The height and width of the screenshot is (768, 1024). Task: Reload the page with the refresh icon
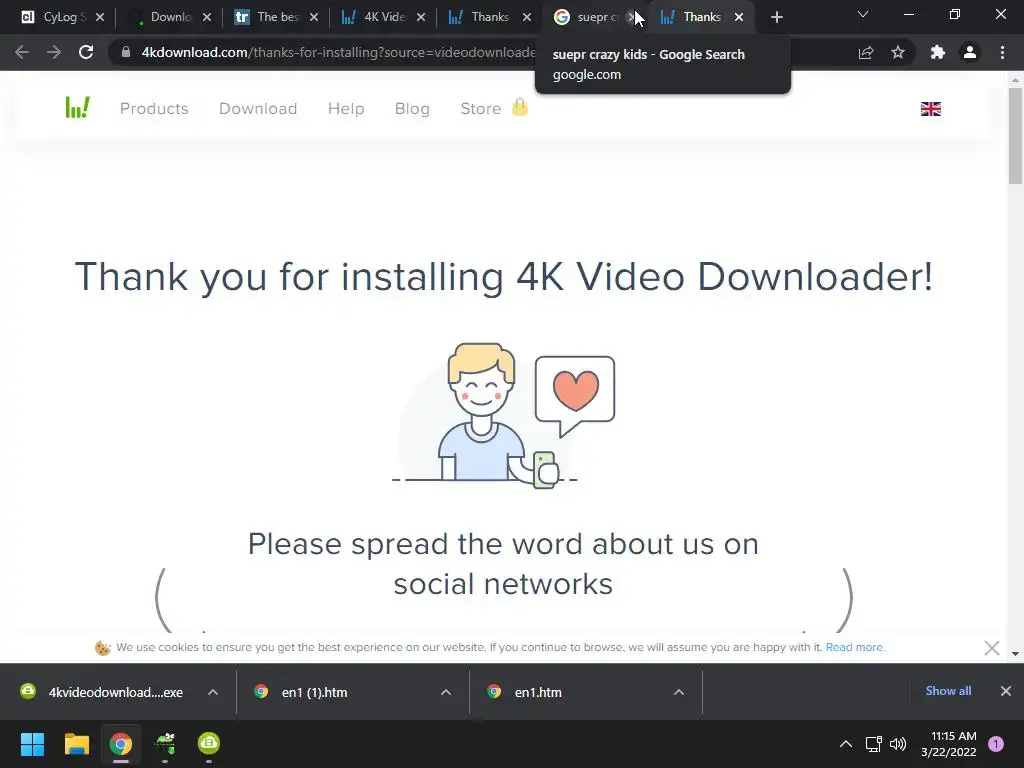coord(86,52)
